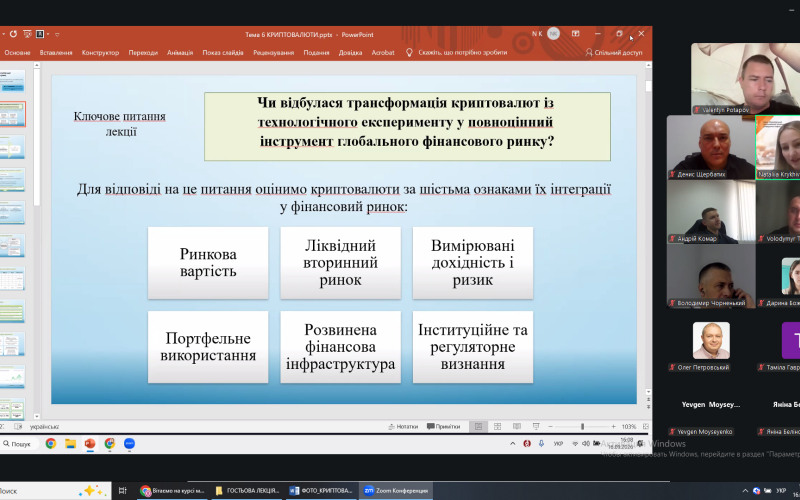Screen dimensions: 800x500
Task: Switch to the Переходи tab
Action: [x=143, y=53]
